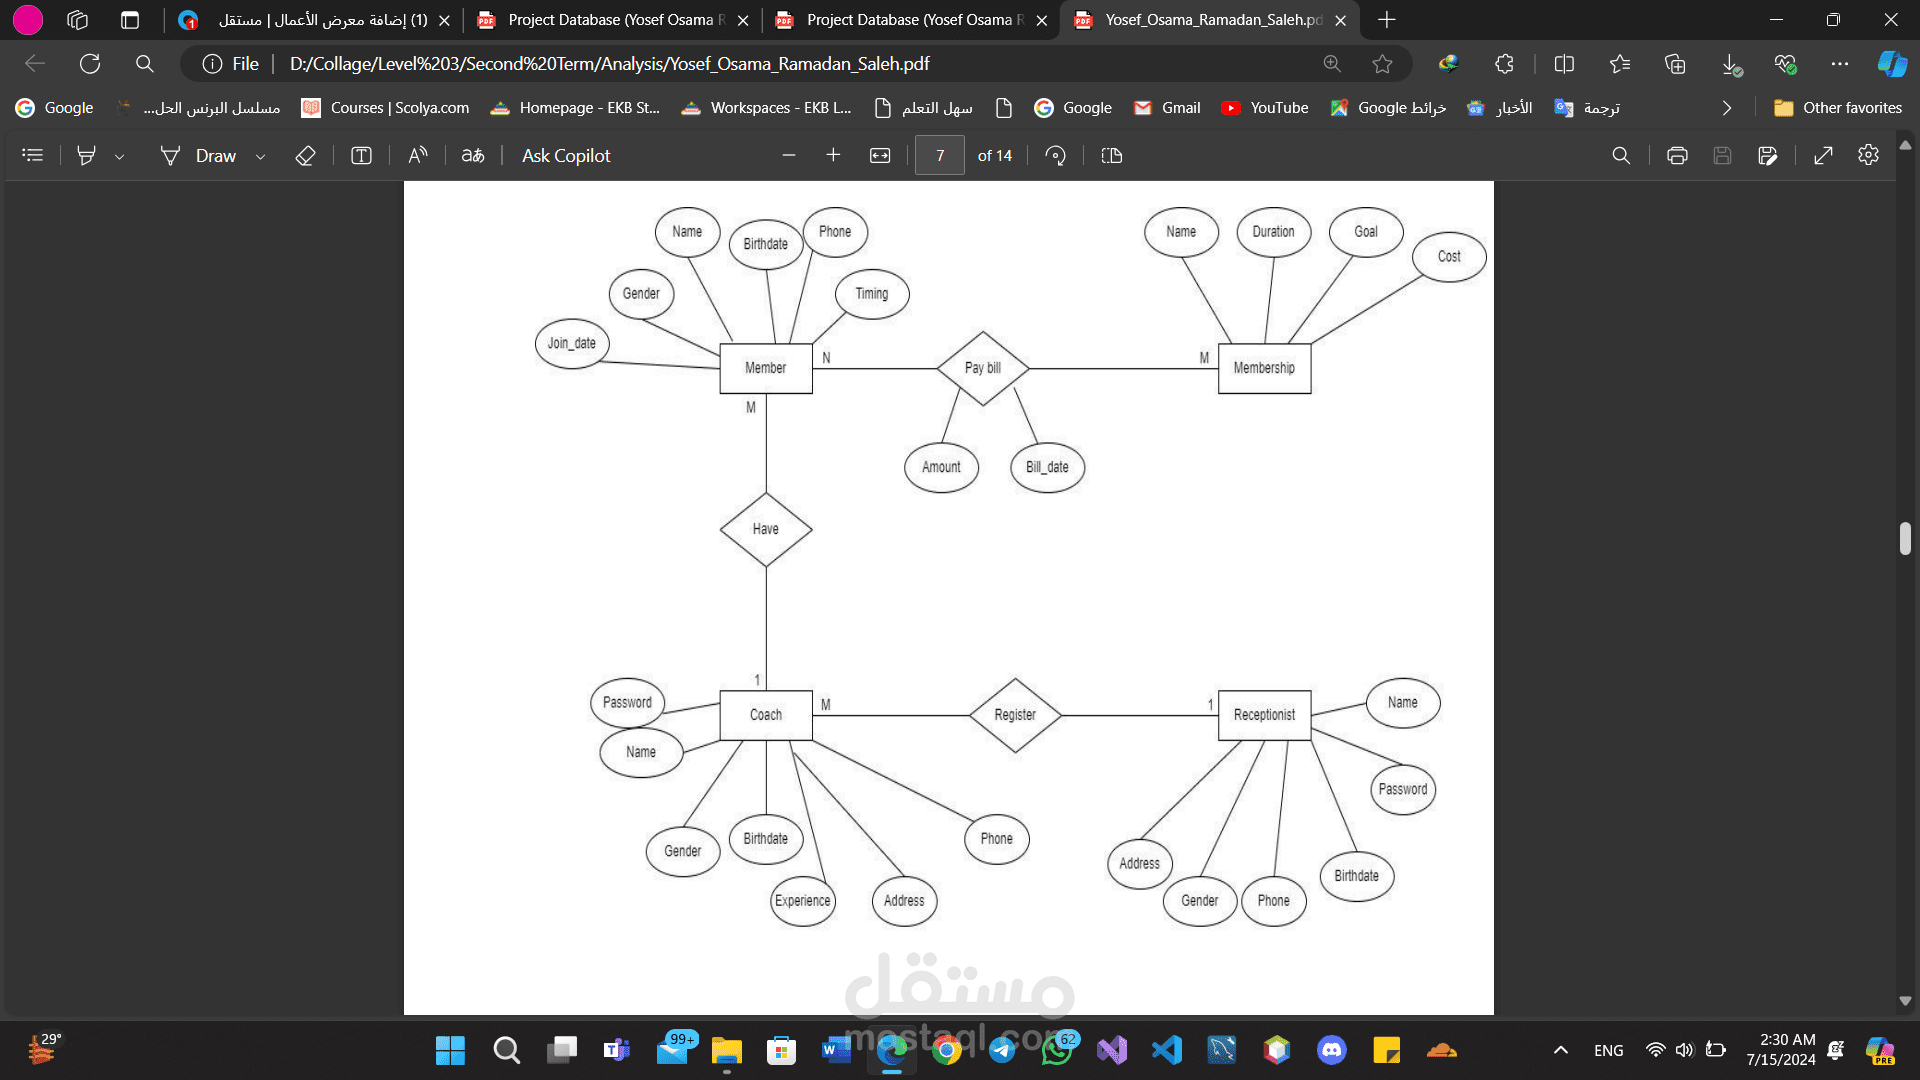Expand more favorites bar chevron

pyautogui.click(x=1726, y=108)
